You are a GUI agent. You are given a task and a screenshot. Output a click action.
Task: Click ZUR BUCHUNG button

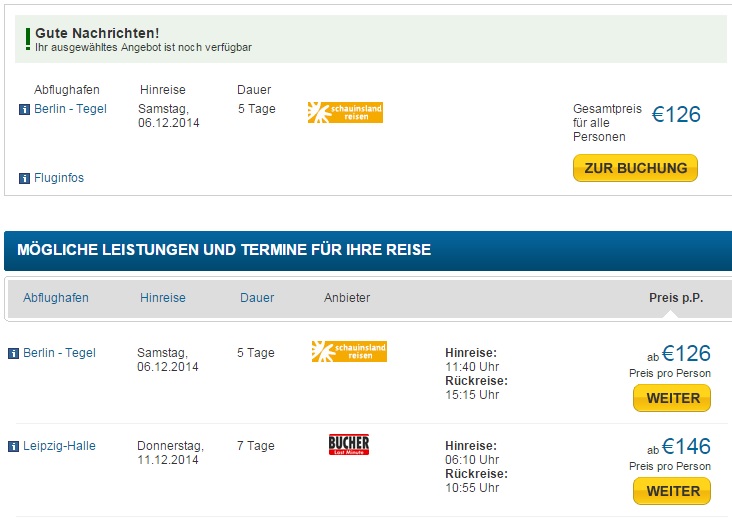pyautogui.click(x=635, y=168)
